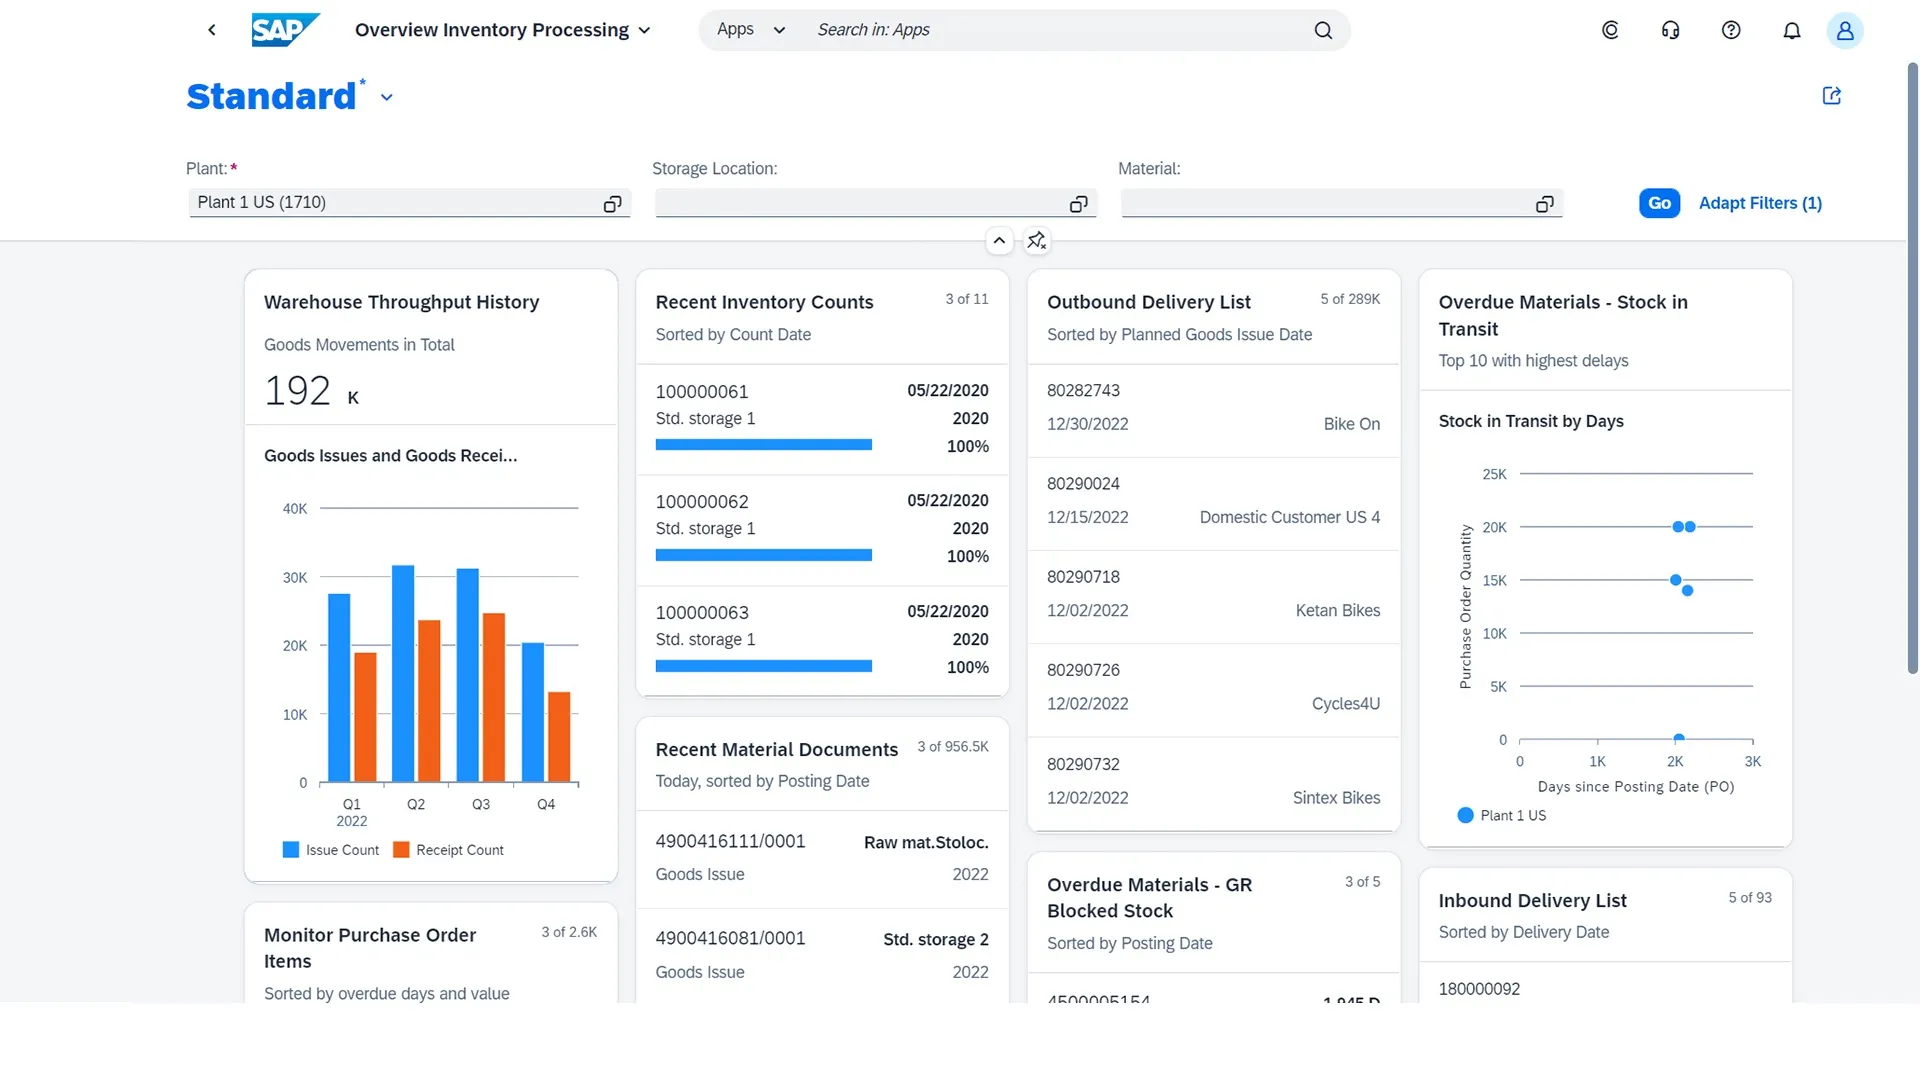The image size is (1920, 1080).
Task: Click the search magnifier icon
Action: [x=1323, y=30]
